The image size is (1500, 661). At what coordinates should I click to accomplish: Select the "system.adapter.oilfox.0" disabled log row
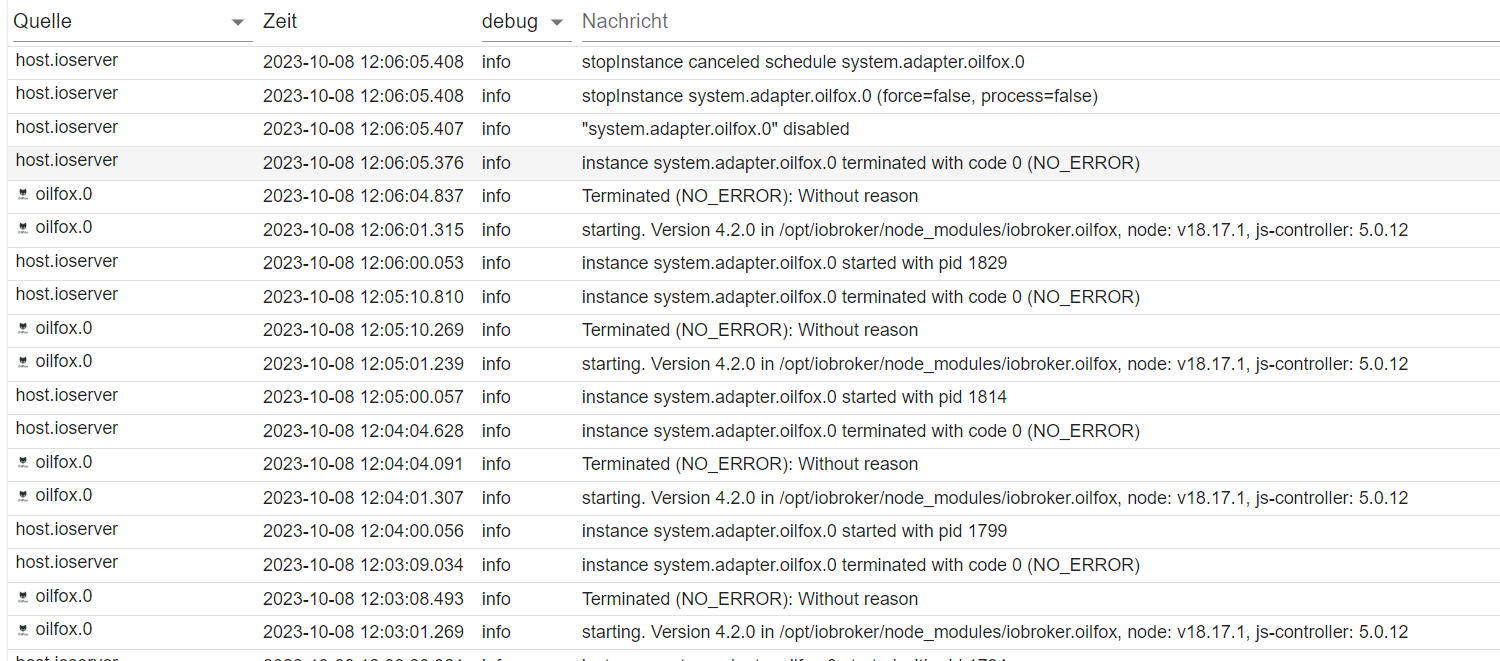(x=750, y=129)
